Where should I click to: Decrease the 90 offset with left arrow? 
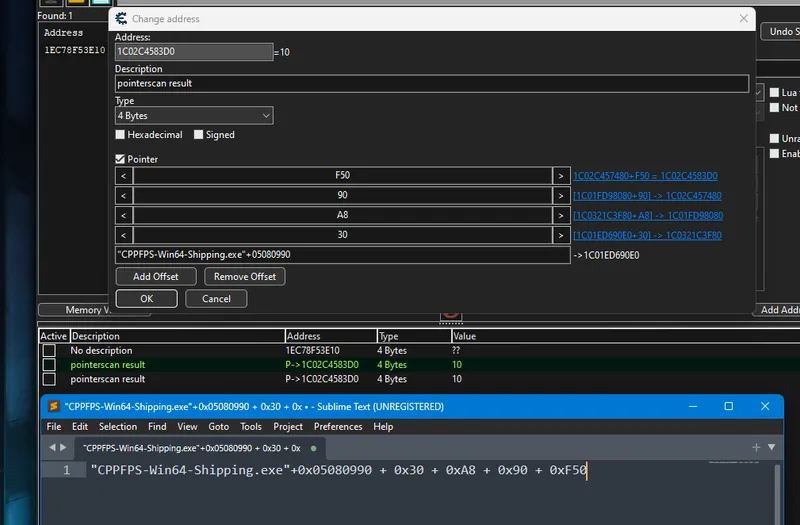(x=123, y=195)
